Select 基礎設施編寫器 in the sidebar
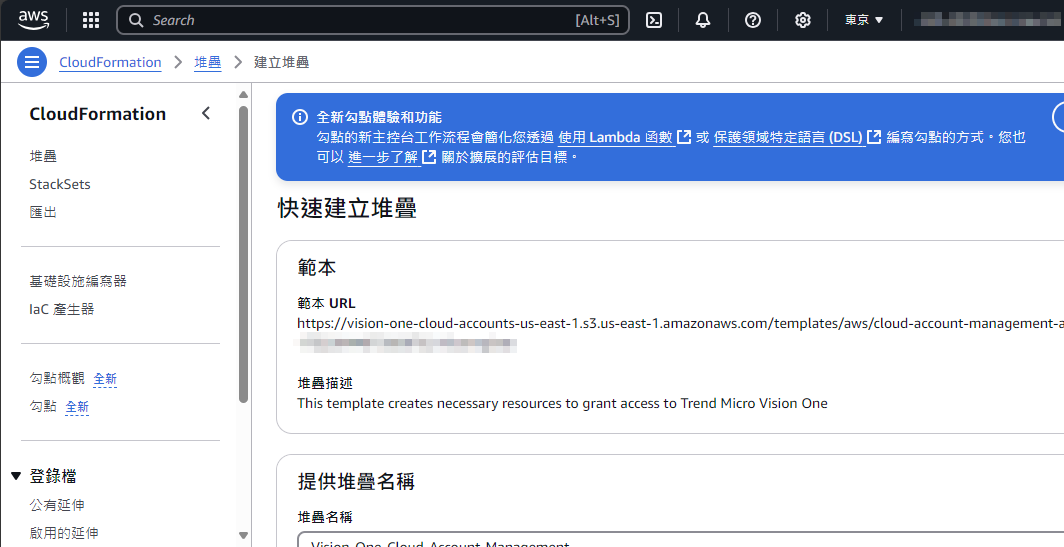 click(78, 281)
